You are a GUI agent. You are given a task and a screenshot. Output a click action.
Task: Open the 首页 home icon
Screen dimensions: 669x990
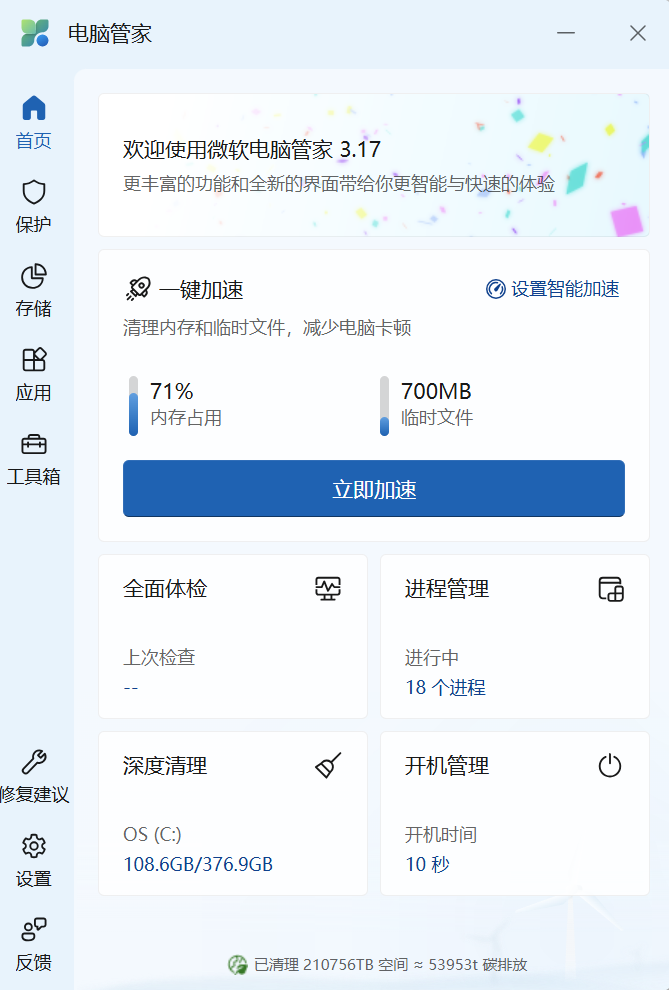pos(34,108)
